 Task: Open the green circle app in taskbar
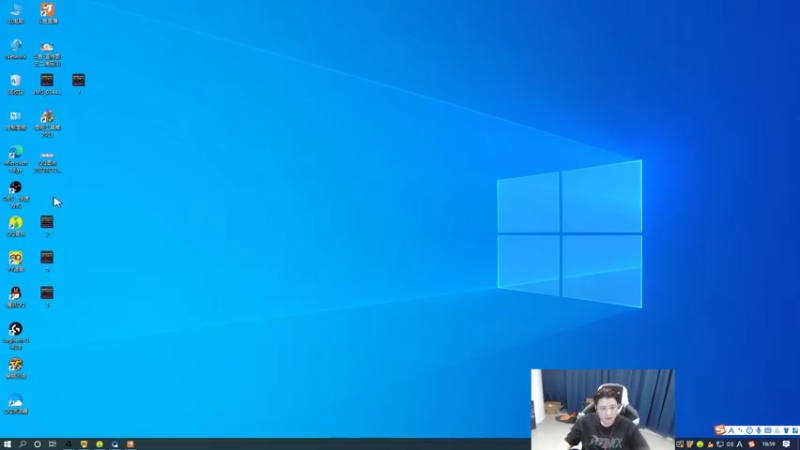99,444
